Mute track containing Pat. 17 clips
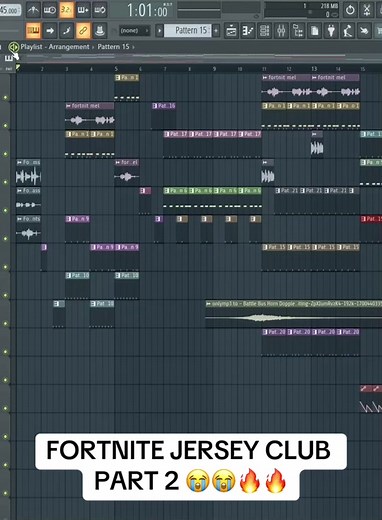 [5, 154]
